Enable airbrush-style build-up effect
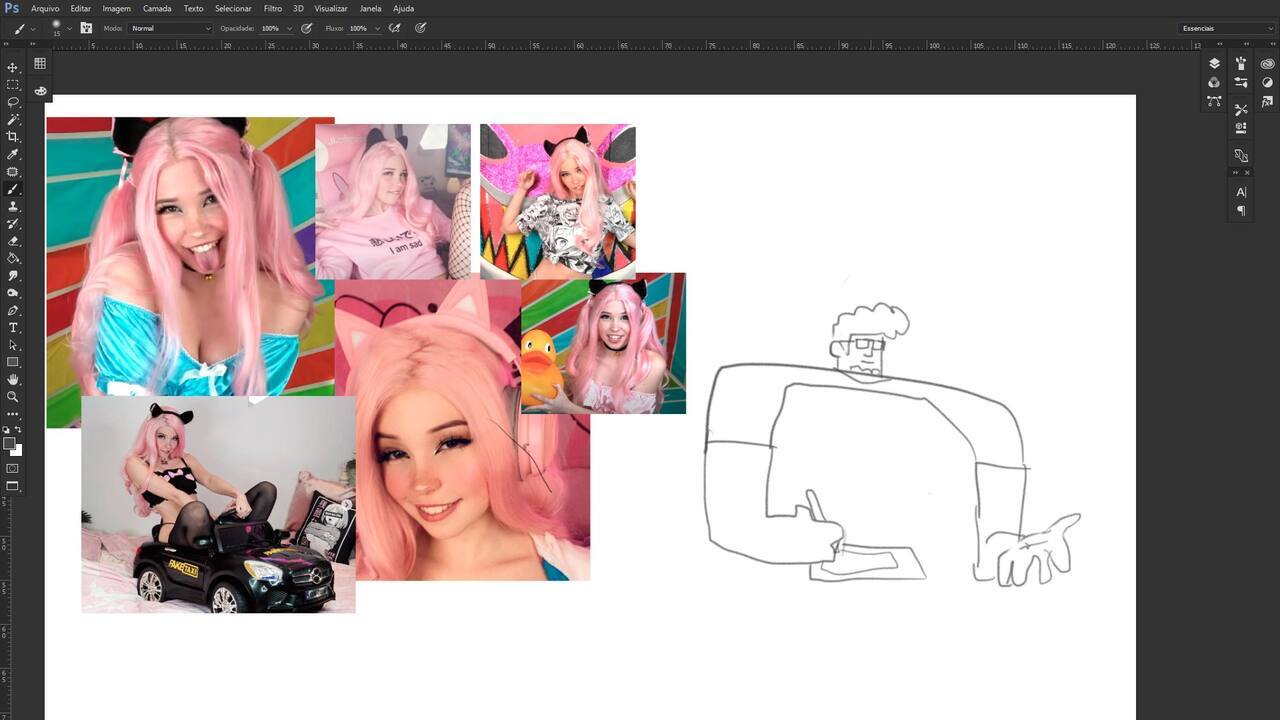The image size is (1280, 720). [x=395, y=28]
